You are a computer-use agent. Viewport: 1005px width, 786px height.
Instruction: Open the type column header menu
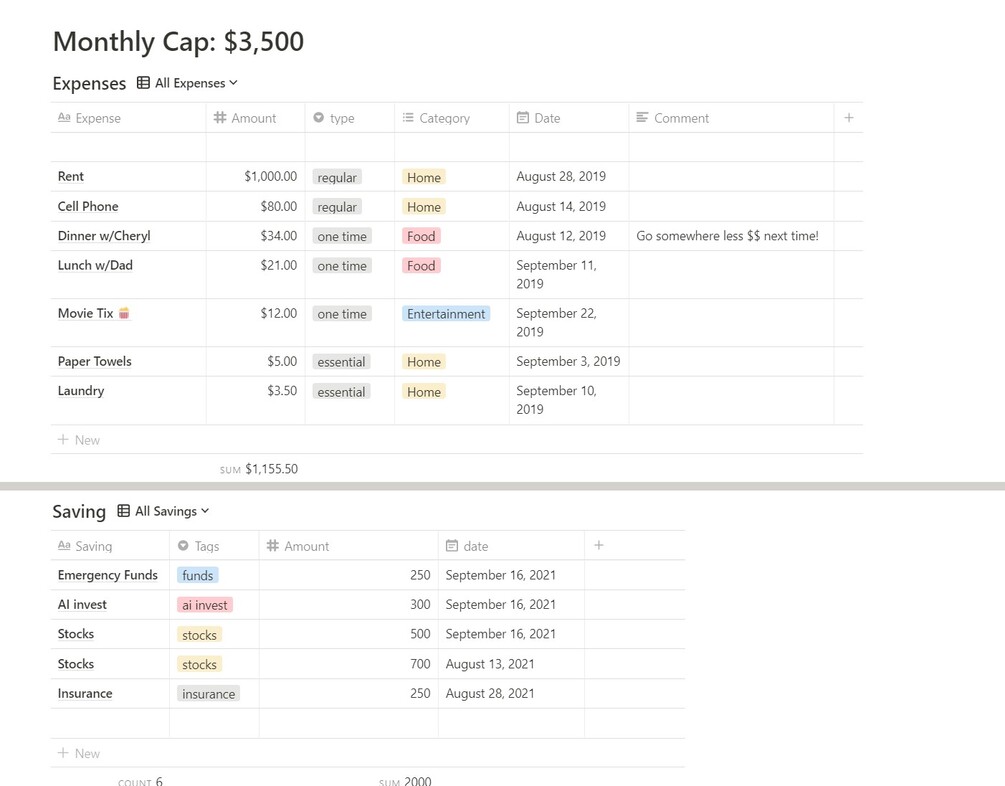(342, 118)
